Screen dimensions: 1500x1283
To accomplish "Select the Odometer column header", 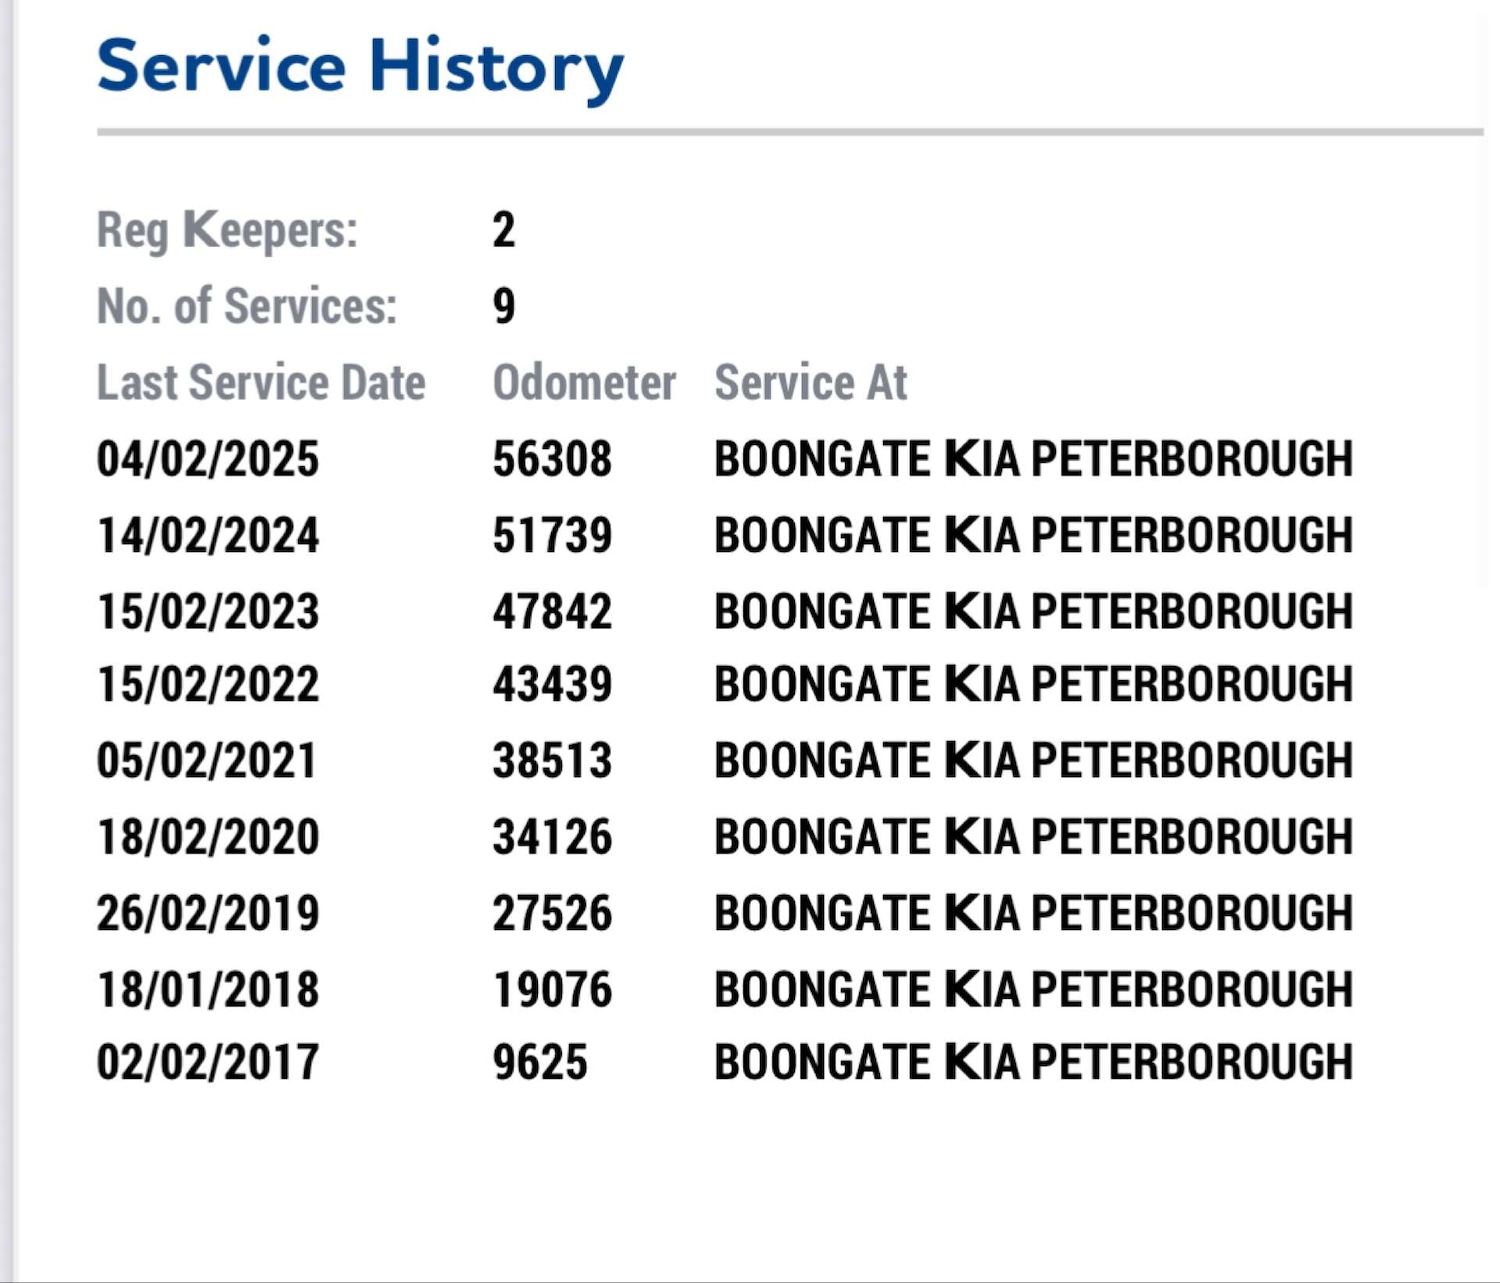I will 584,383.
